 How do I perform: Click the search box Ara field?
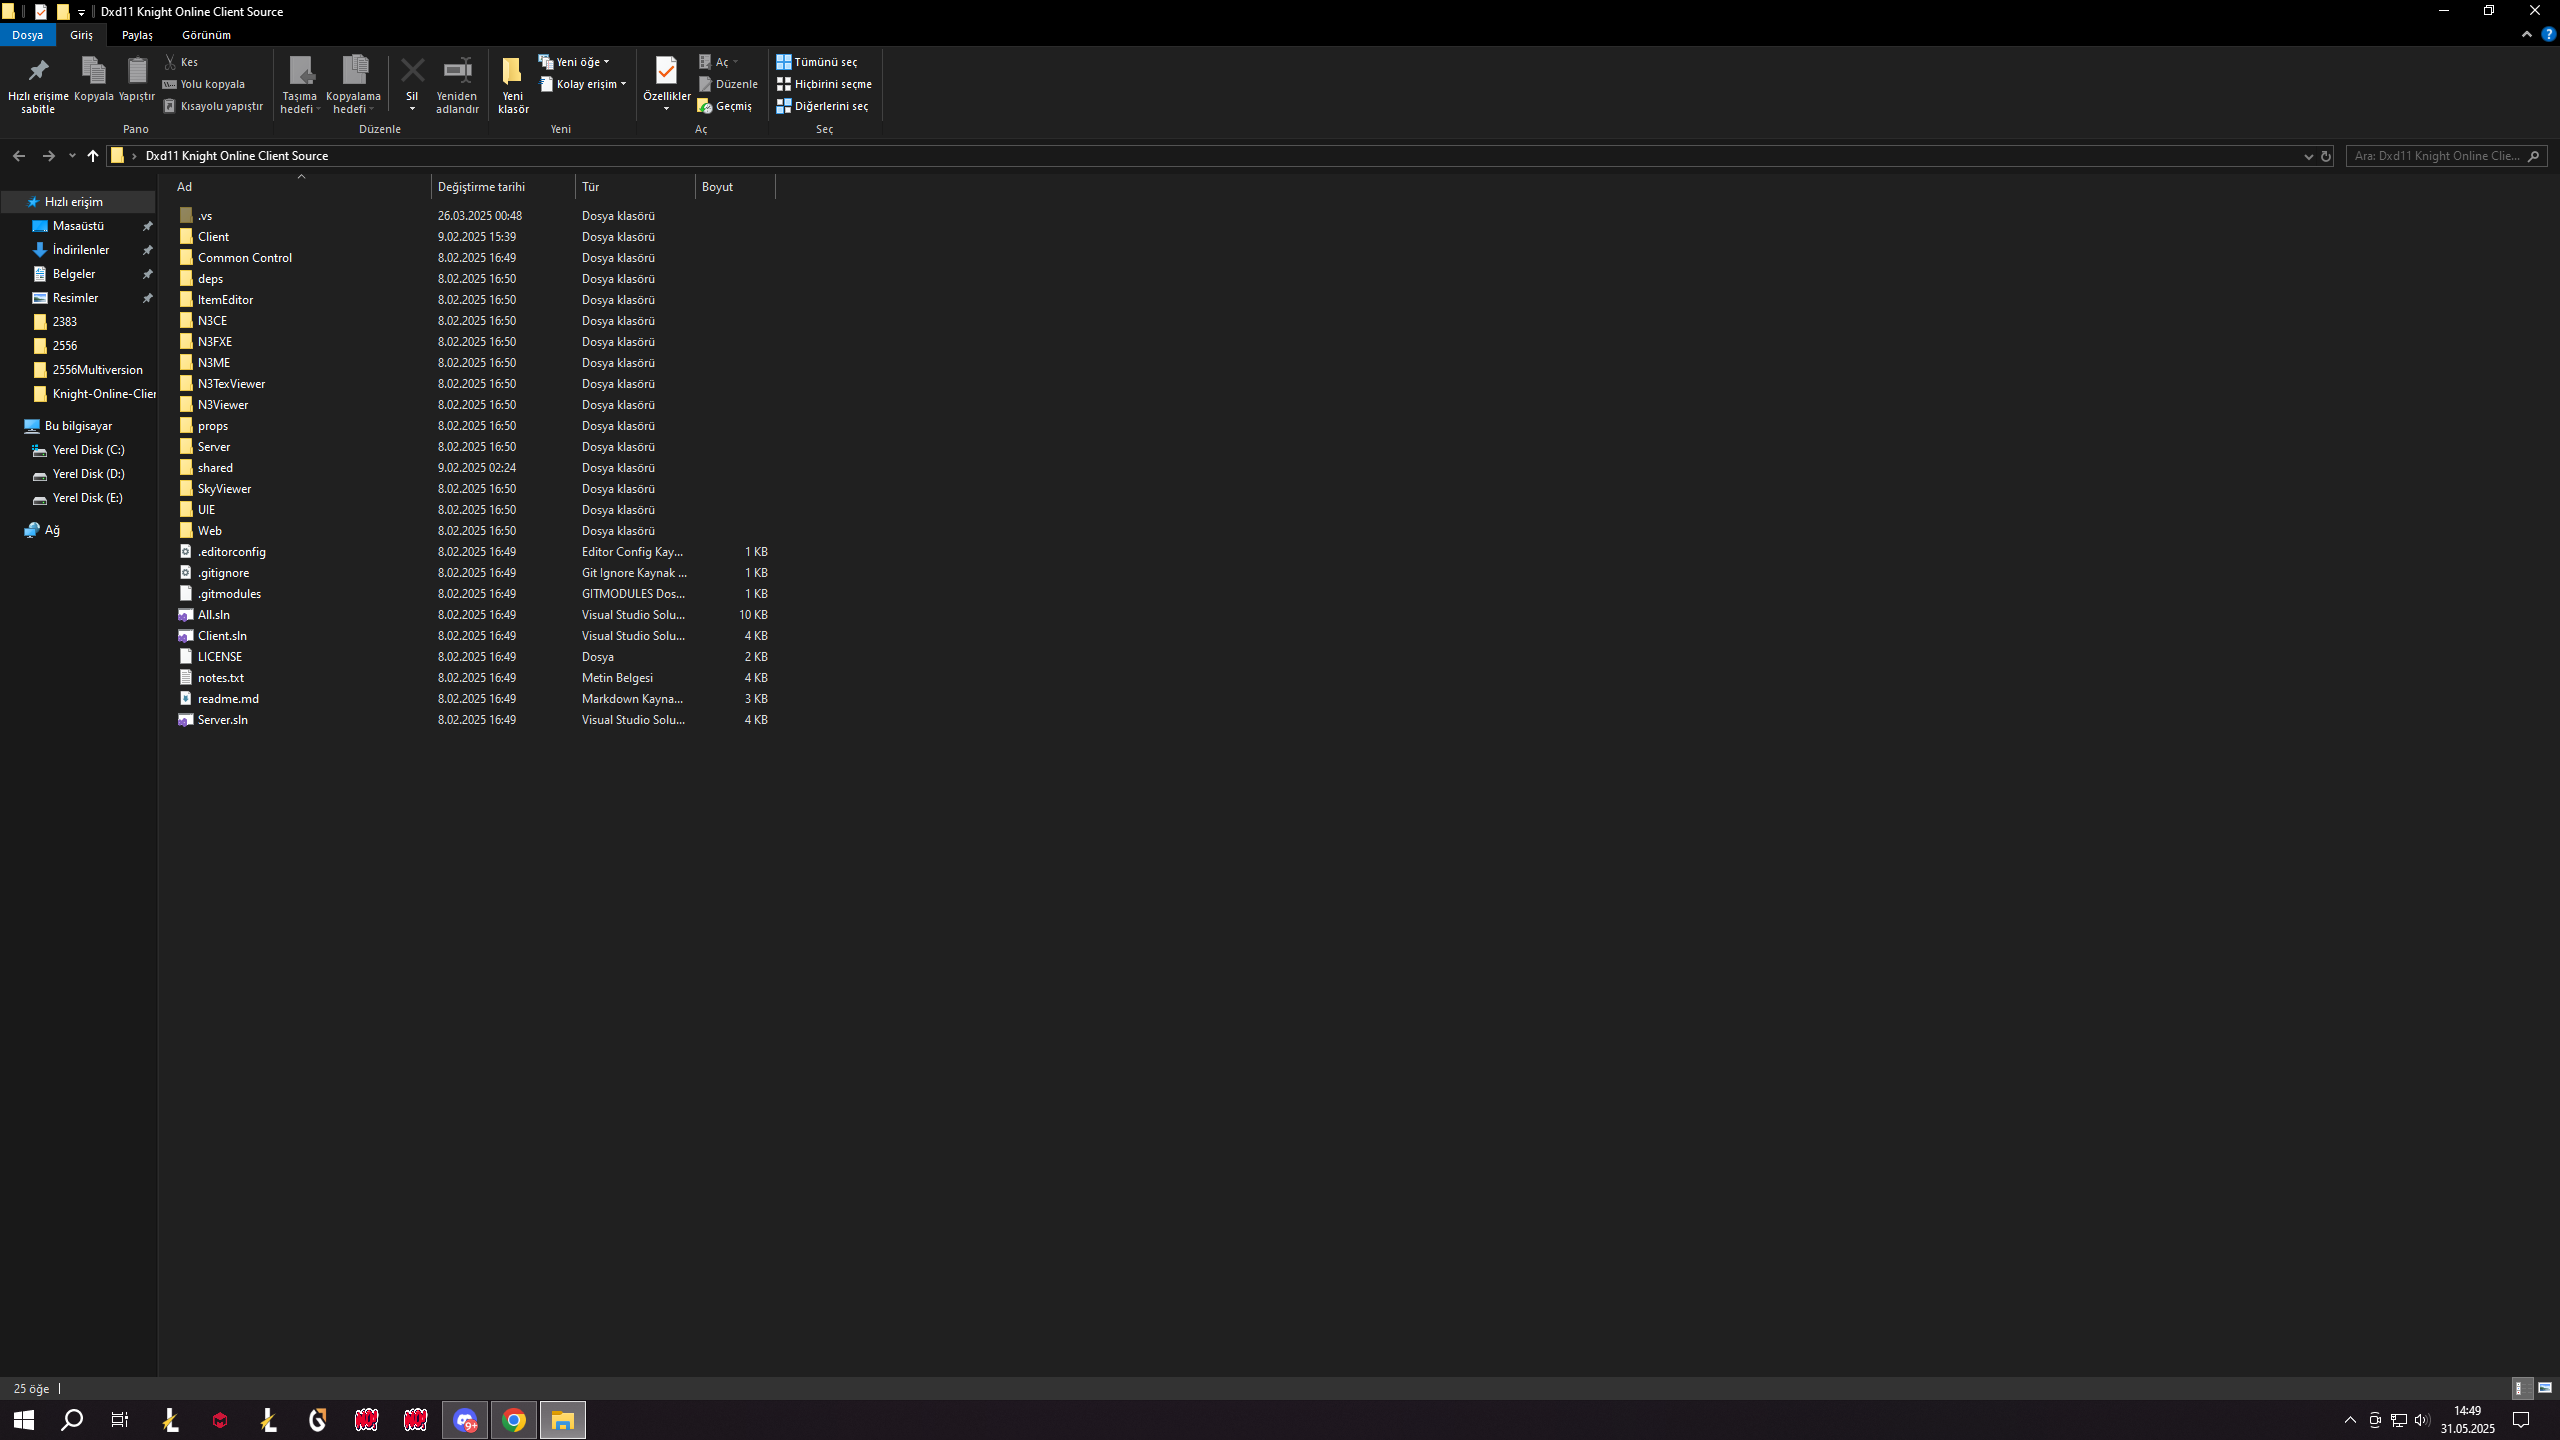pos(2446,156)
